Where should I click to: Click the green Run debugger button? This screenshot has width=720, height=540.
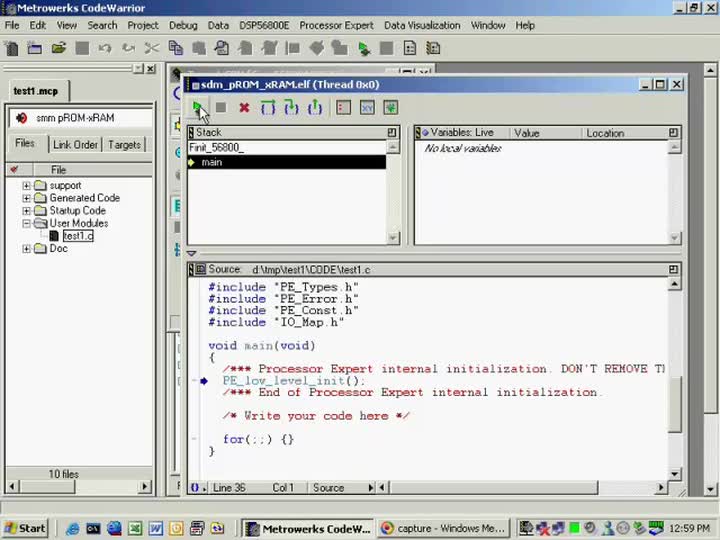coord(198,107)
